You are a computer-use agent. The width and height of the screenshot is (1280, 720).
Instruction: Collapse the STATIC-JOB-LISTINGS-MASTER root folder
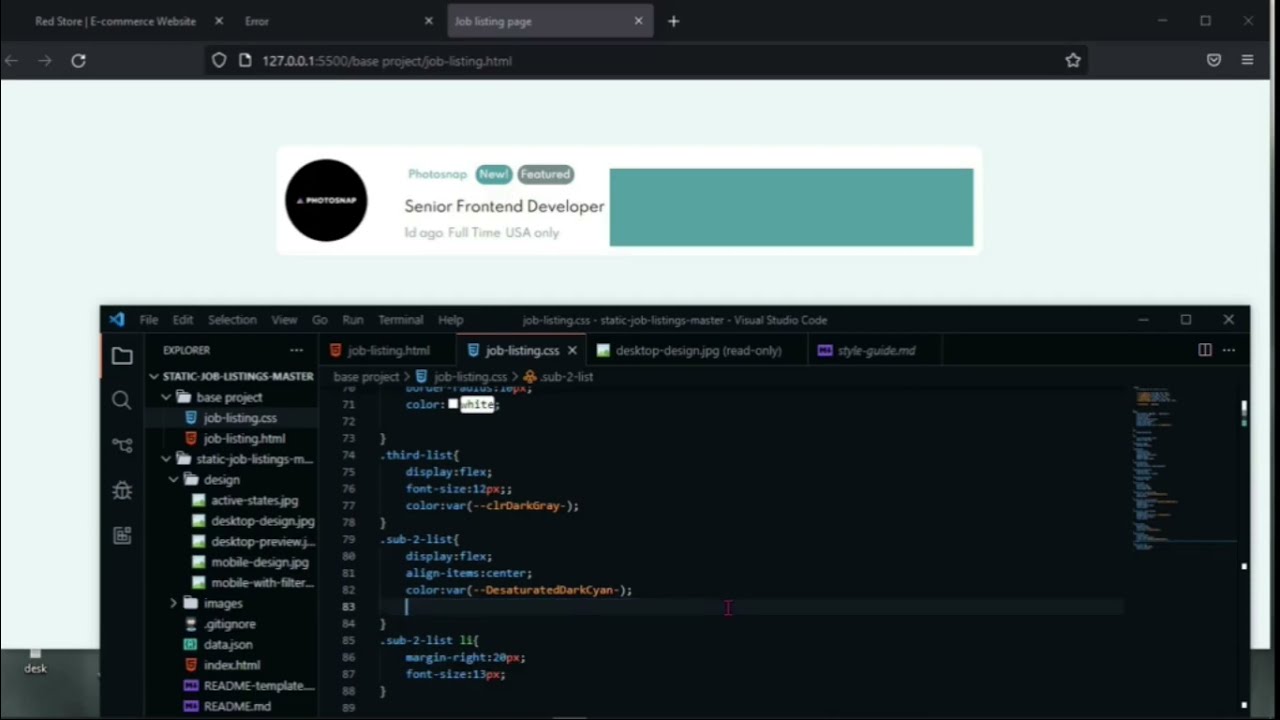tap(154, 377)
